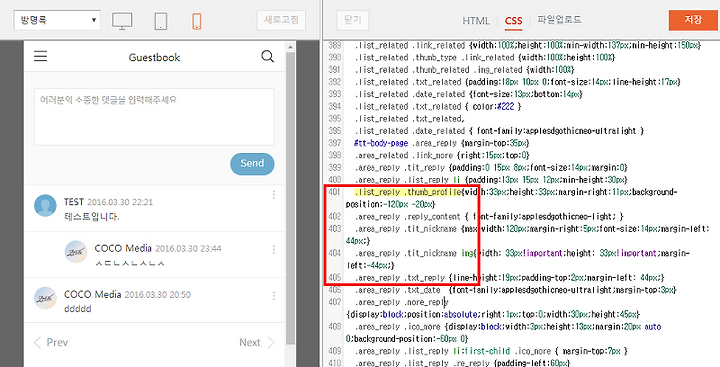Click the preview pane vertical scrollbar thumb
Screen dimensions: 720x367
click(x=290, y=198)
